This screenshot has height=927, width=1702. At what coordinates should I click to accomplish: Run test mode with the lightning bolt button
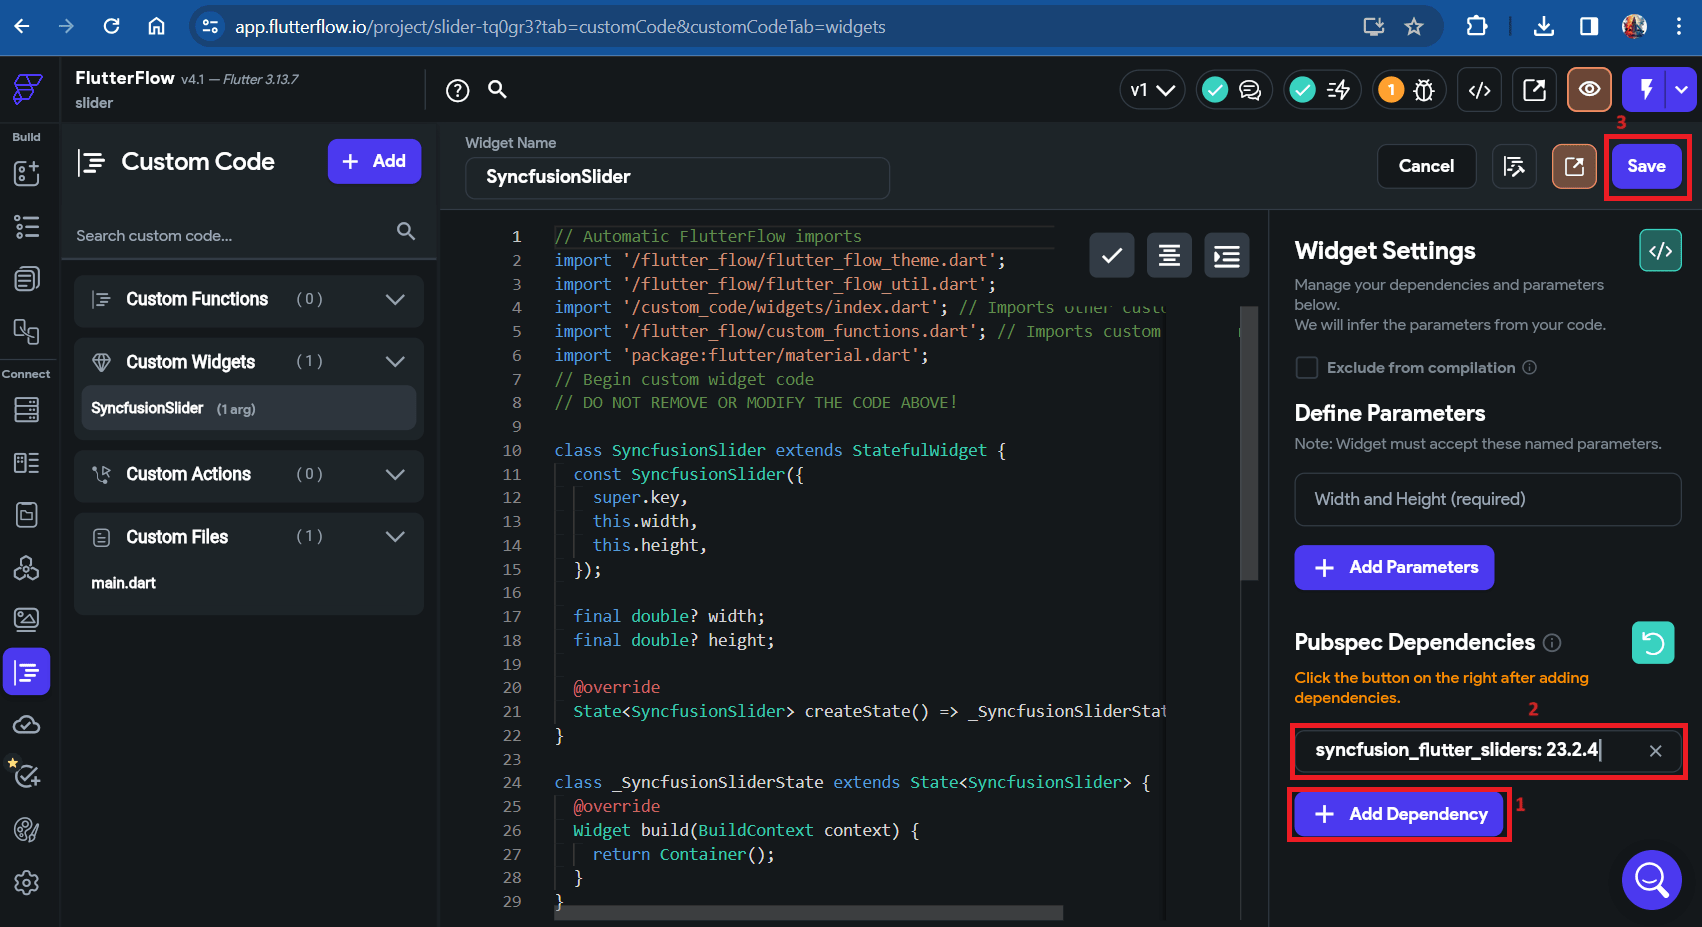1645,90
